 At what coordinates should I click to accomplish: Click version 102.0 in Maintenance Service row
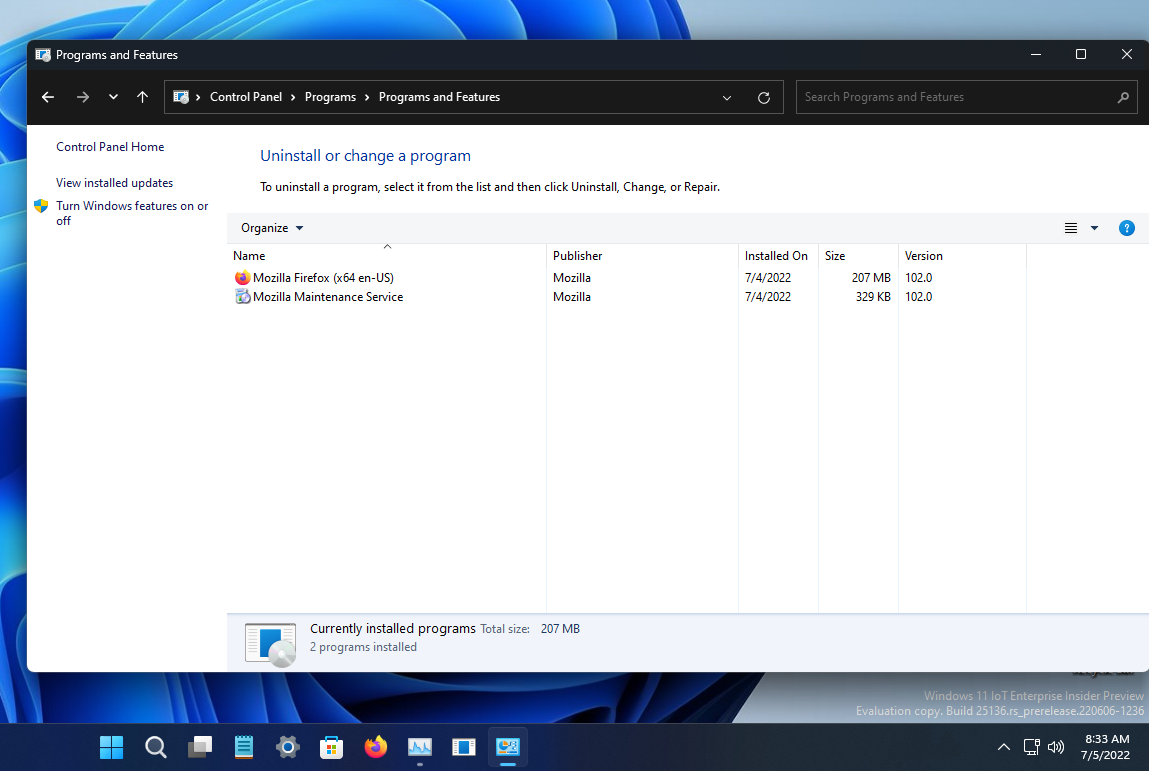tap(918, 297)
